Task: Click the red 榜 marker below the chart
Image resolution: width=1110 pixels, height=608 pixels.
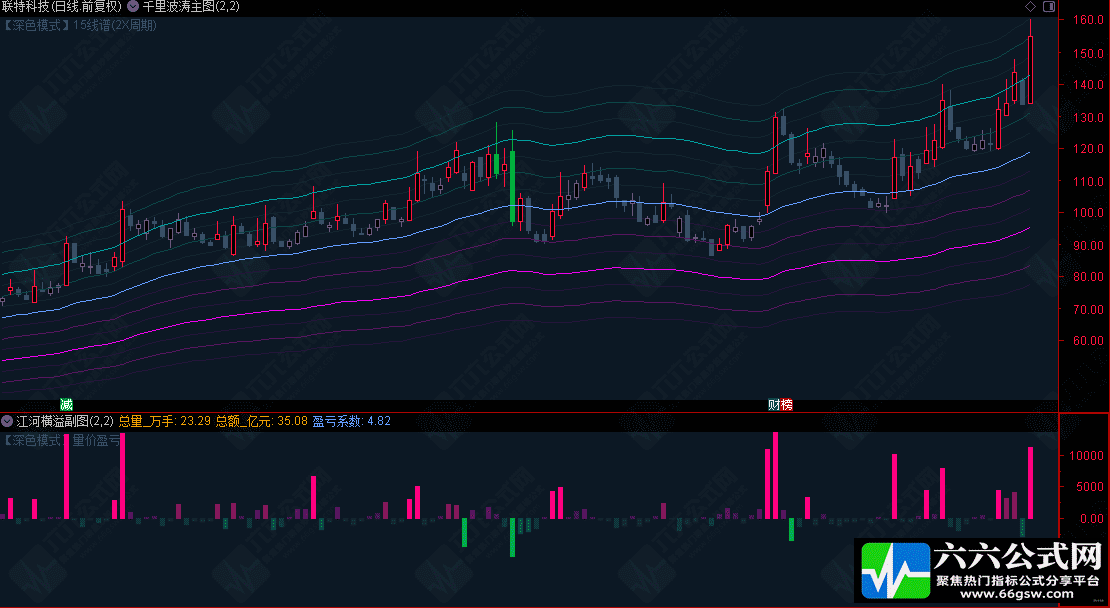Action: coord(786,405)
